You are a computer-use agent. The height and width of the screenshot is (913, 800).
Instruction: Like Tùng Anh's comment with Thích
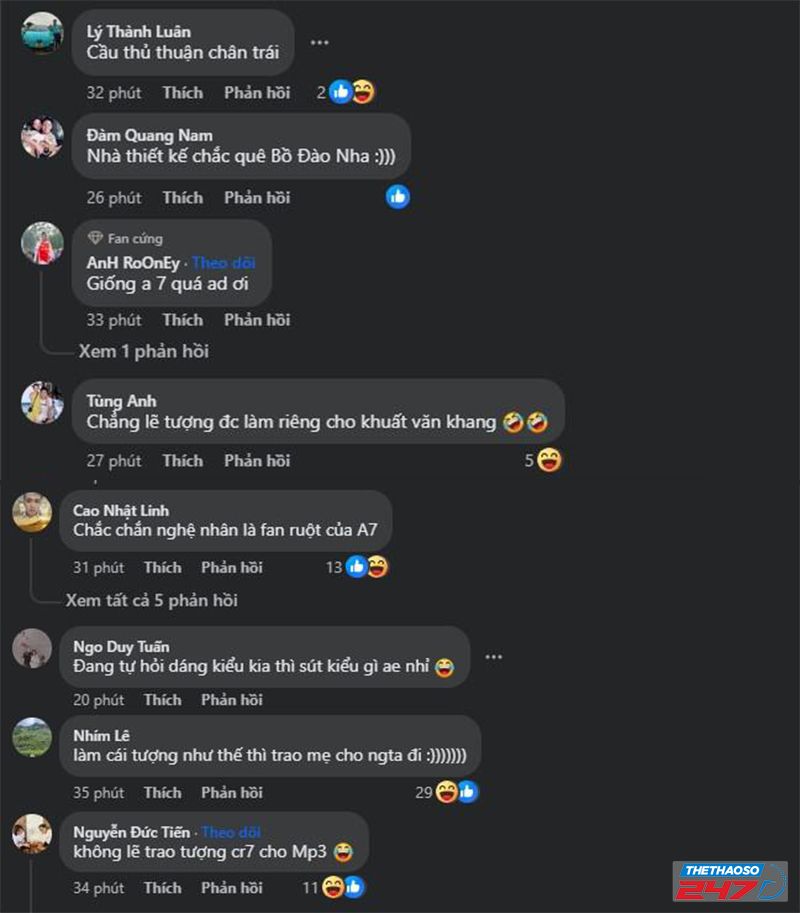click(182, 461)
